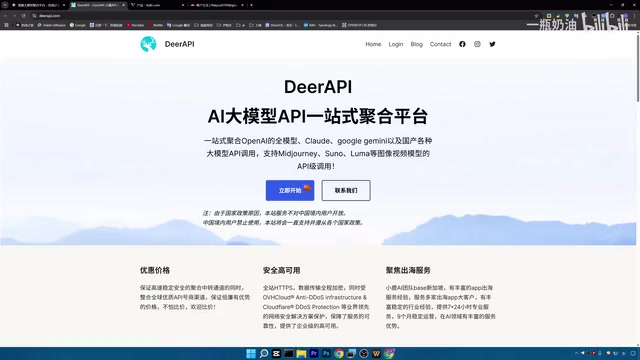Close the DeerAPI browser tab
Image resolution: width=640 pixels, height=360 pixels.
click(123, 5)
